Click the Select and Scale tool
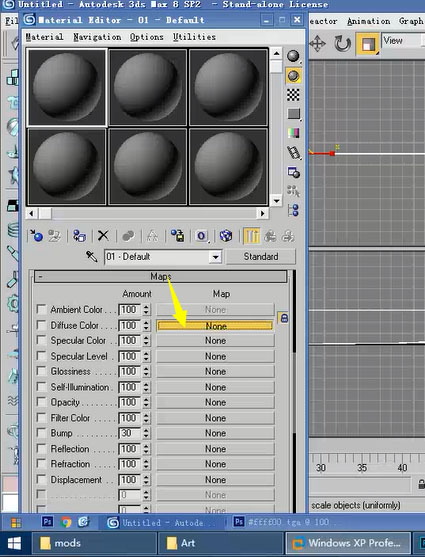 [x=367, y=44]
